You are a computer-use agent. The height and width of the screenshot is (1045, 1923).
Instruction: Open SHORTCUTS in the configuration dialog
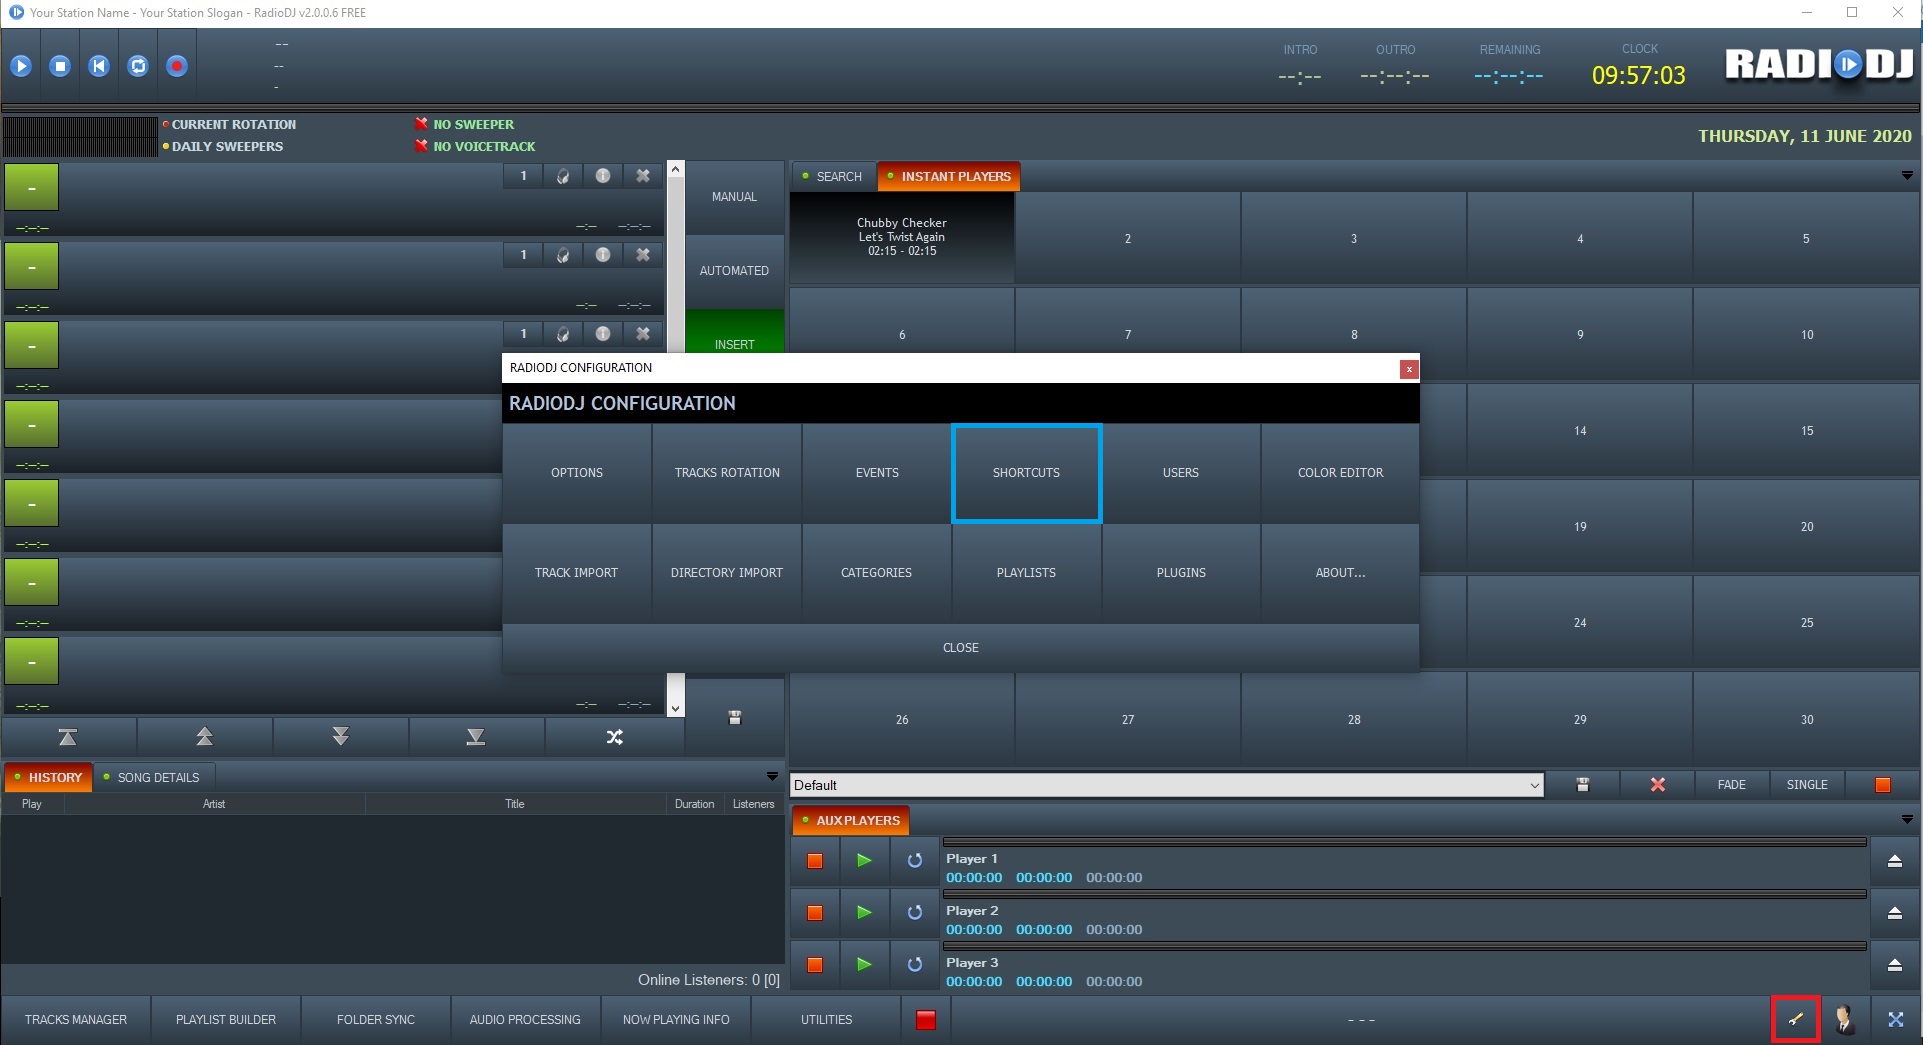[1026, 473]
